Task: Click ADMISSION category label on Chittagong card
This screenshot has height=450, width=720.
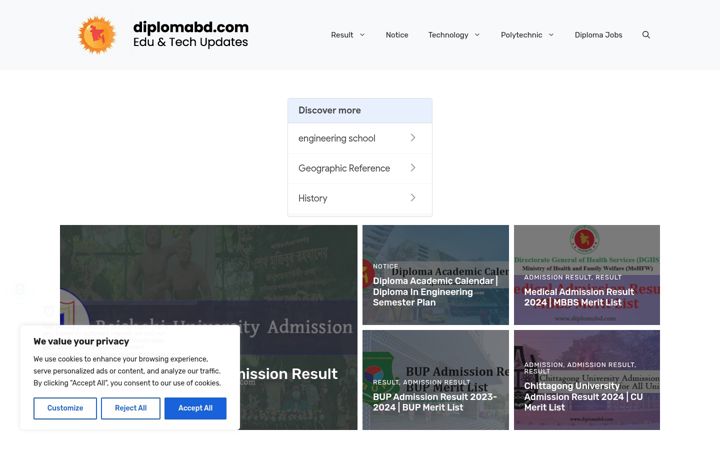Action: point(543,365)
